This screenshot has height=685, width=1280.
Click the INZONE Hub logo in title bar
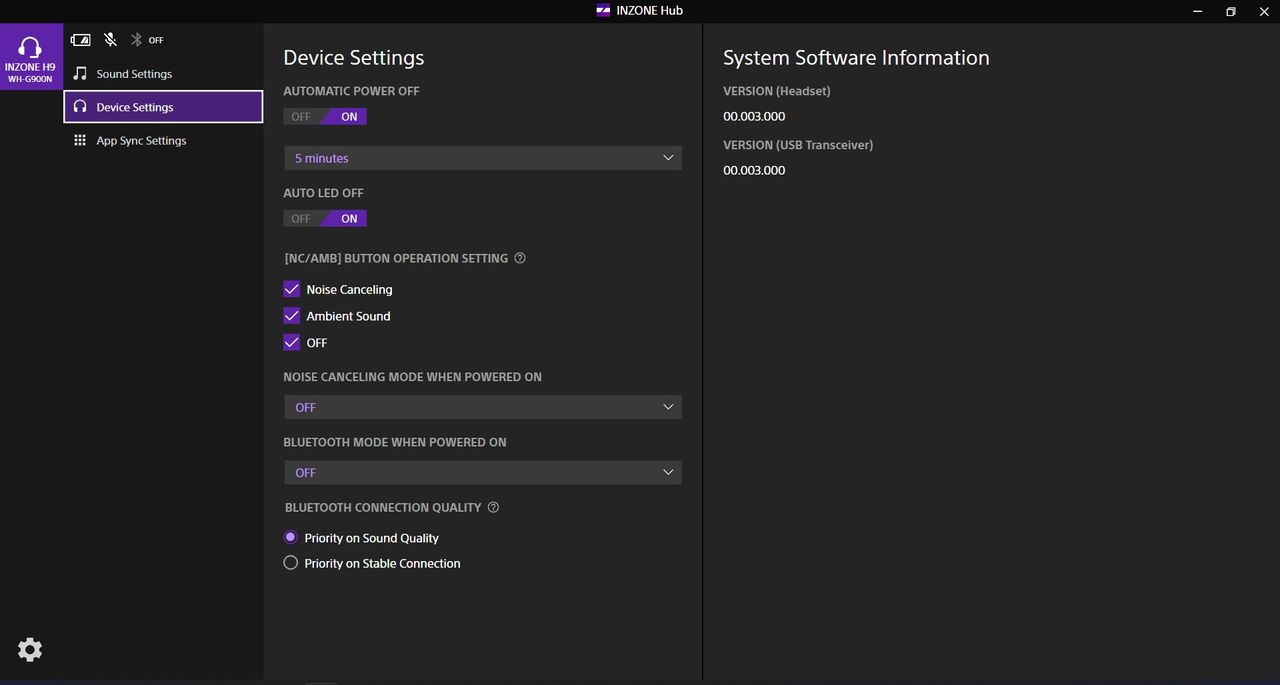(x=603, y=11)
